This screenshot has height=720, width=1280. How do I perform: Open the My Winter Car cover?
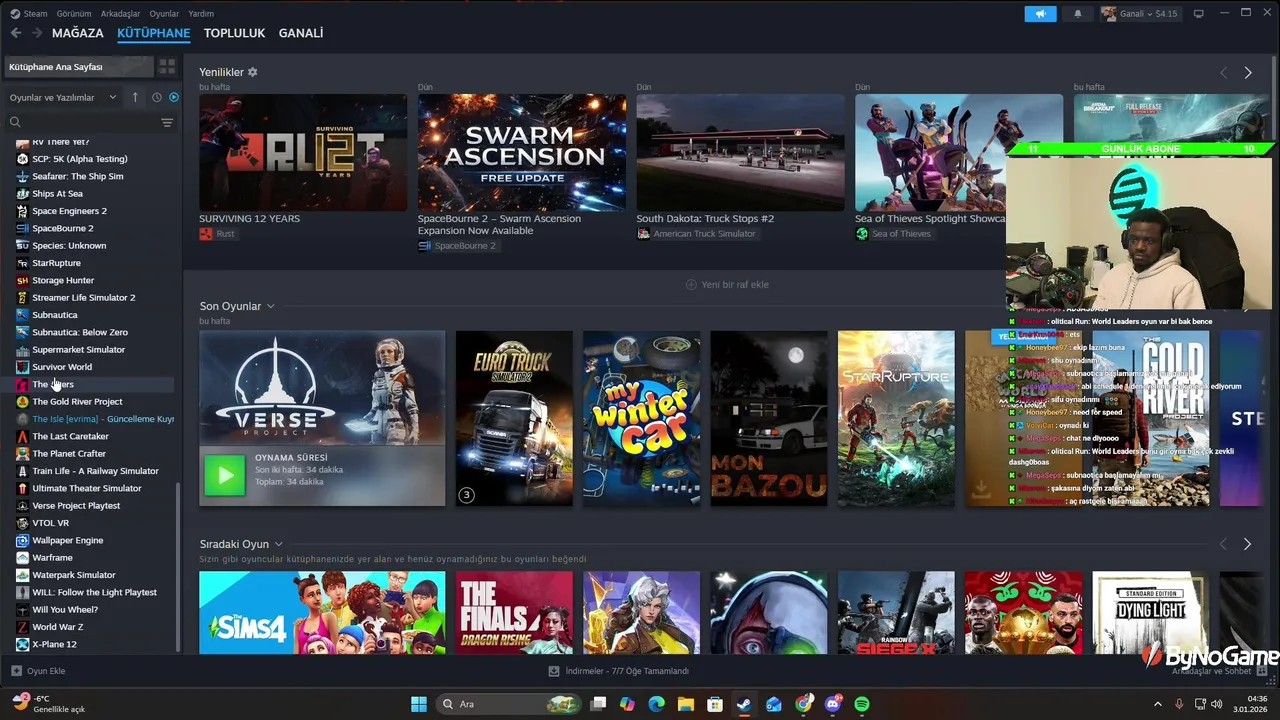642,418
